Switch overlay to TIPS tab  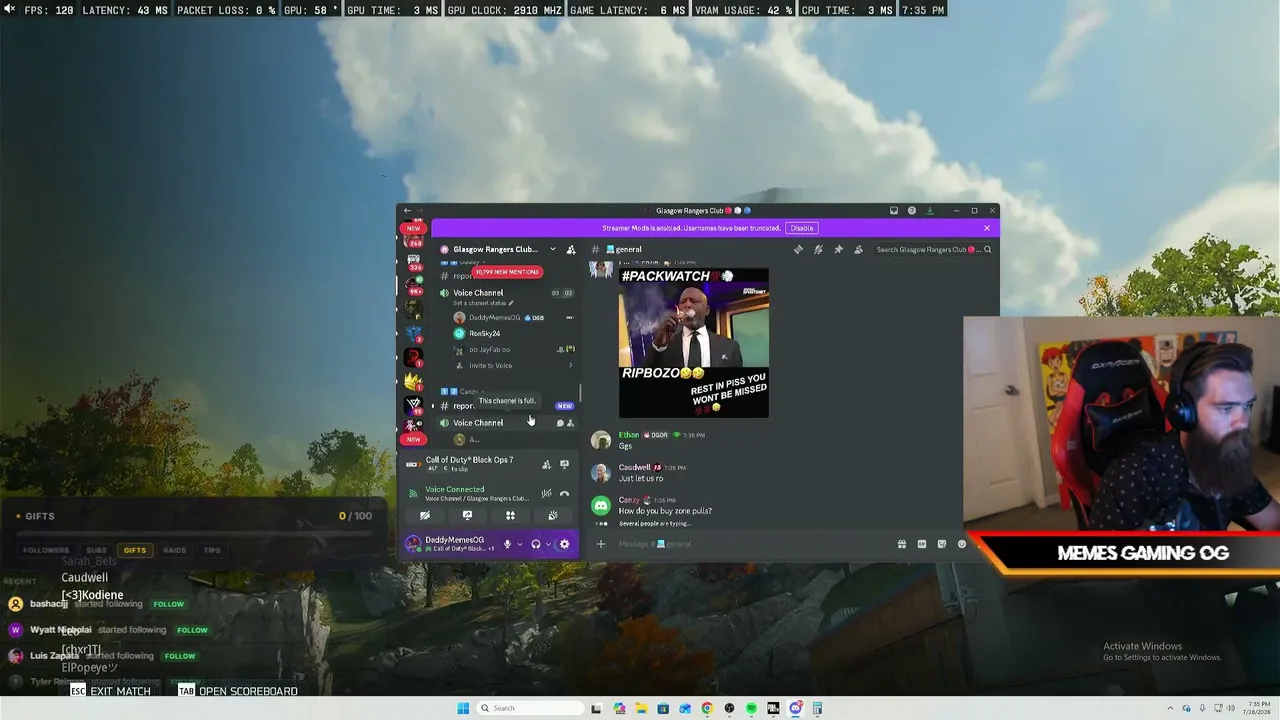coord(212,550)
